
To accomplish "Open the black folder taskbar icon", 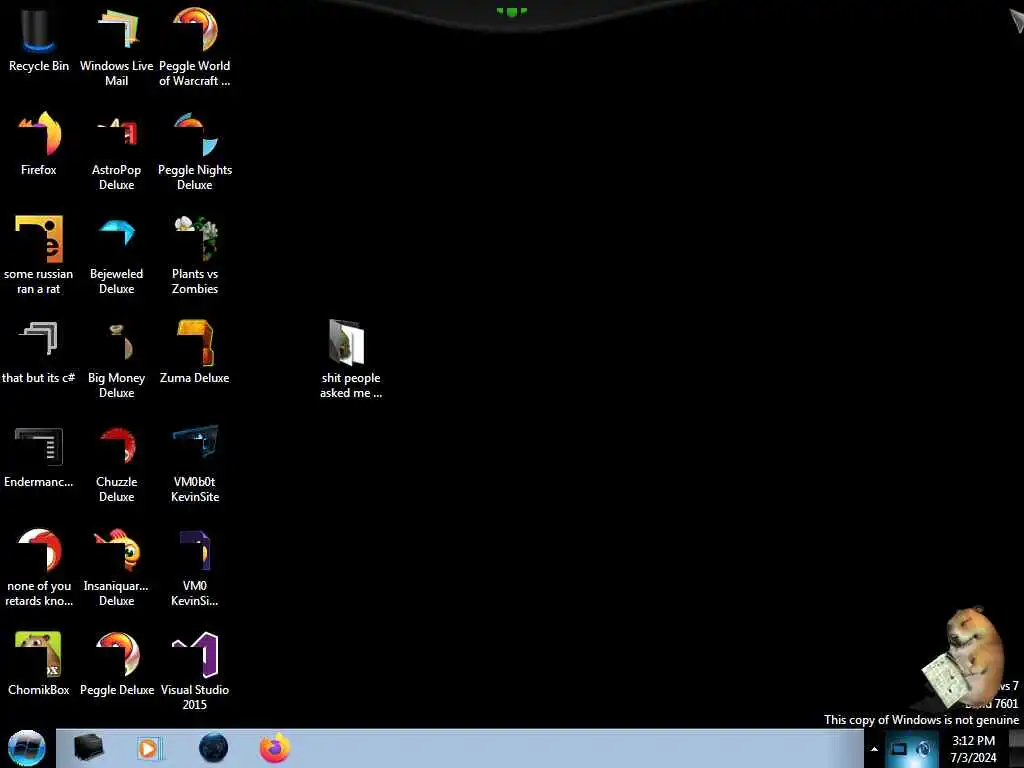I will [89, 748].
